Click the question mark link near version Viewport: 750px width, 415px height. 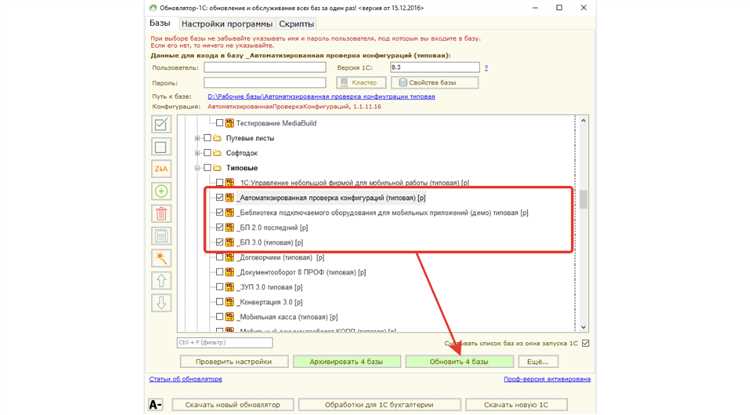486,68
